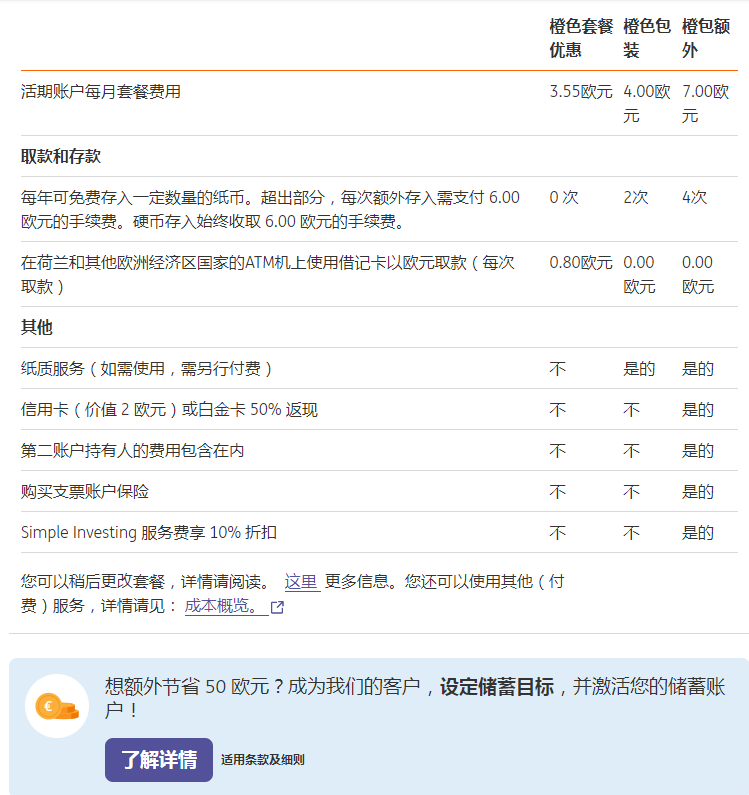This screenshot has height=795, width=749.
Task: Select the 其他 section heading
Action: (x=37, y=328)
